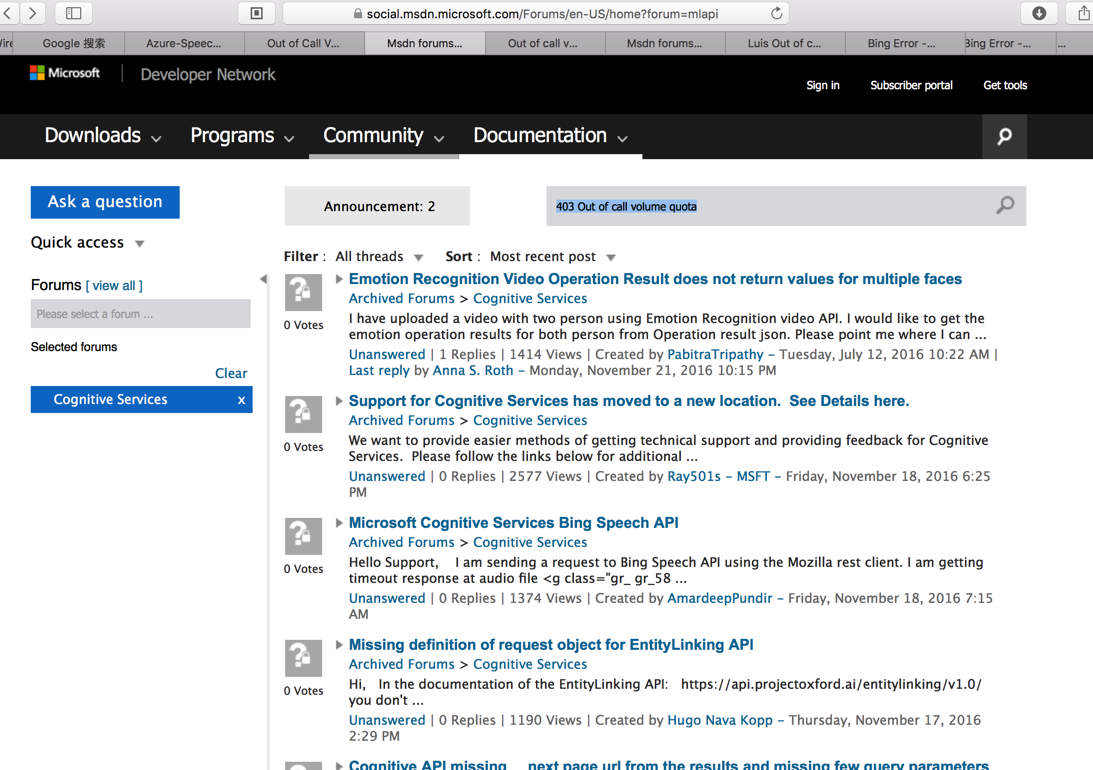Image resolution: width=1093 pixels, height=770 pixels.
Task: Open AmardeepPundir's profile link
Action: tap(719, 598)
